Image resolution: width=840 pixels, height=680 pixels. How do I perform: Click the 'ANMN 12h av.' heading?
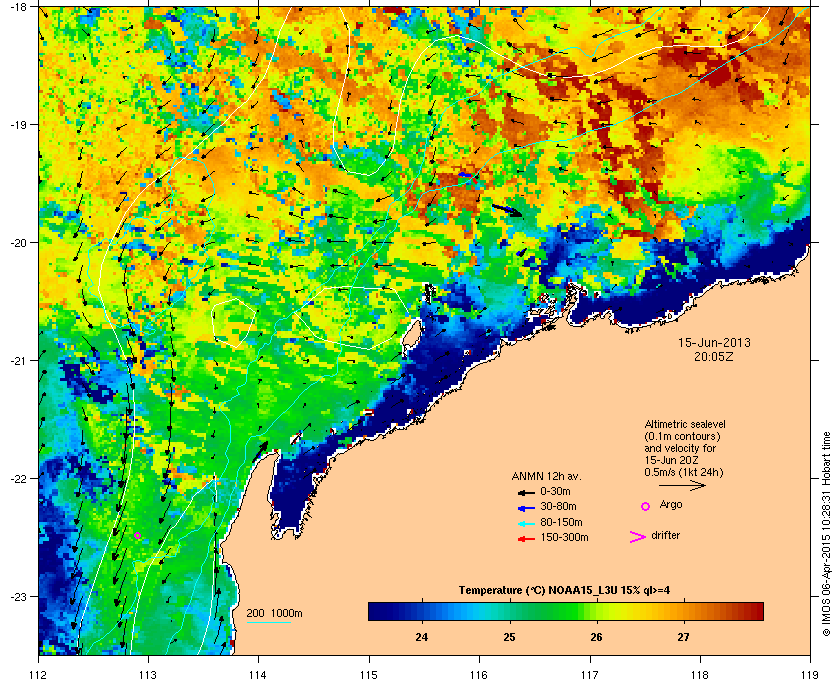coord(546,476)
